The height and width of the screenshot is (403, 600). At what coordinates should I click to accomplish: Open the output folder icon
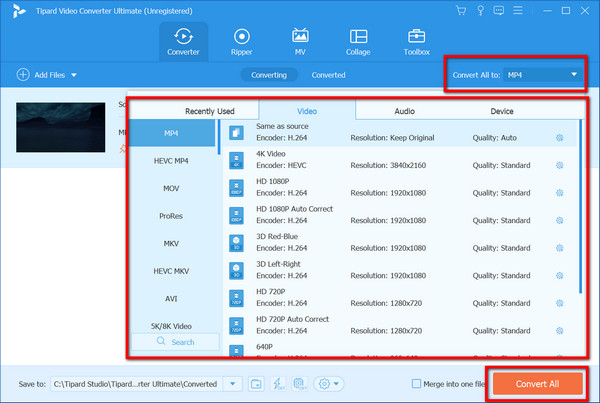(x=256, y=384)
